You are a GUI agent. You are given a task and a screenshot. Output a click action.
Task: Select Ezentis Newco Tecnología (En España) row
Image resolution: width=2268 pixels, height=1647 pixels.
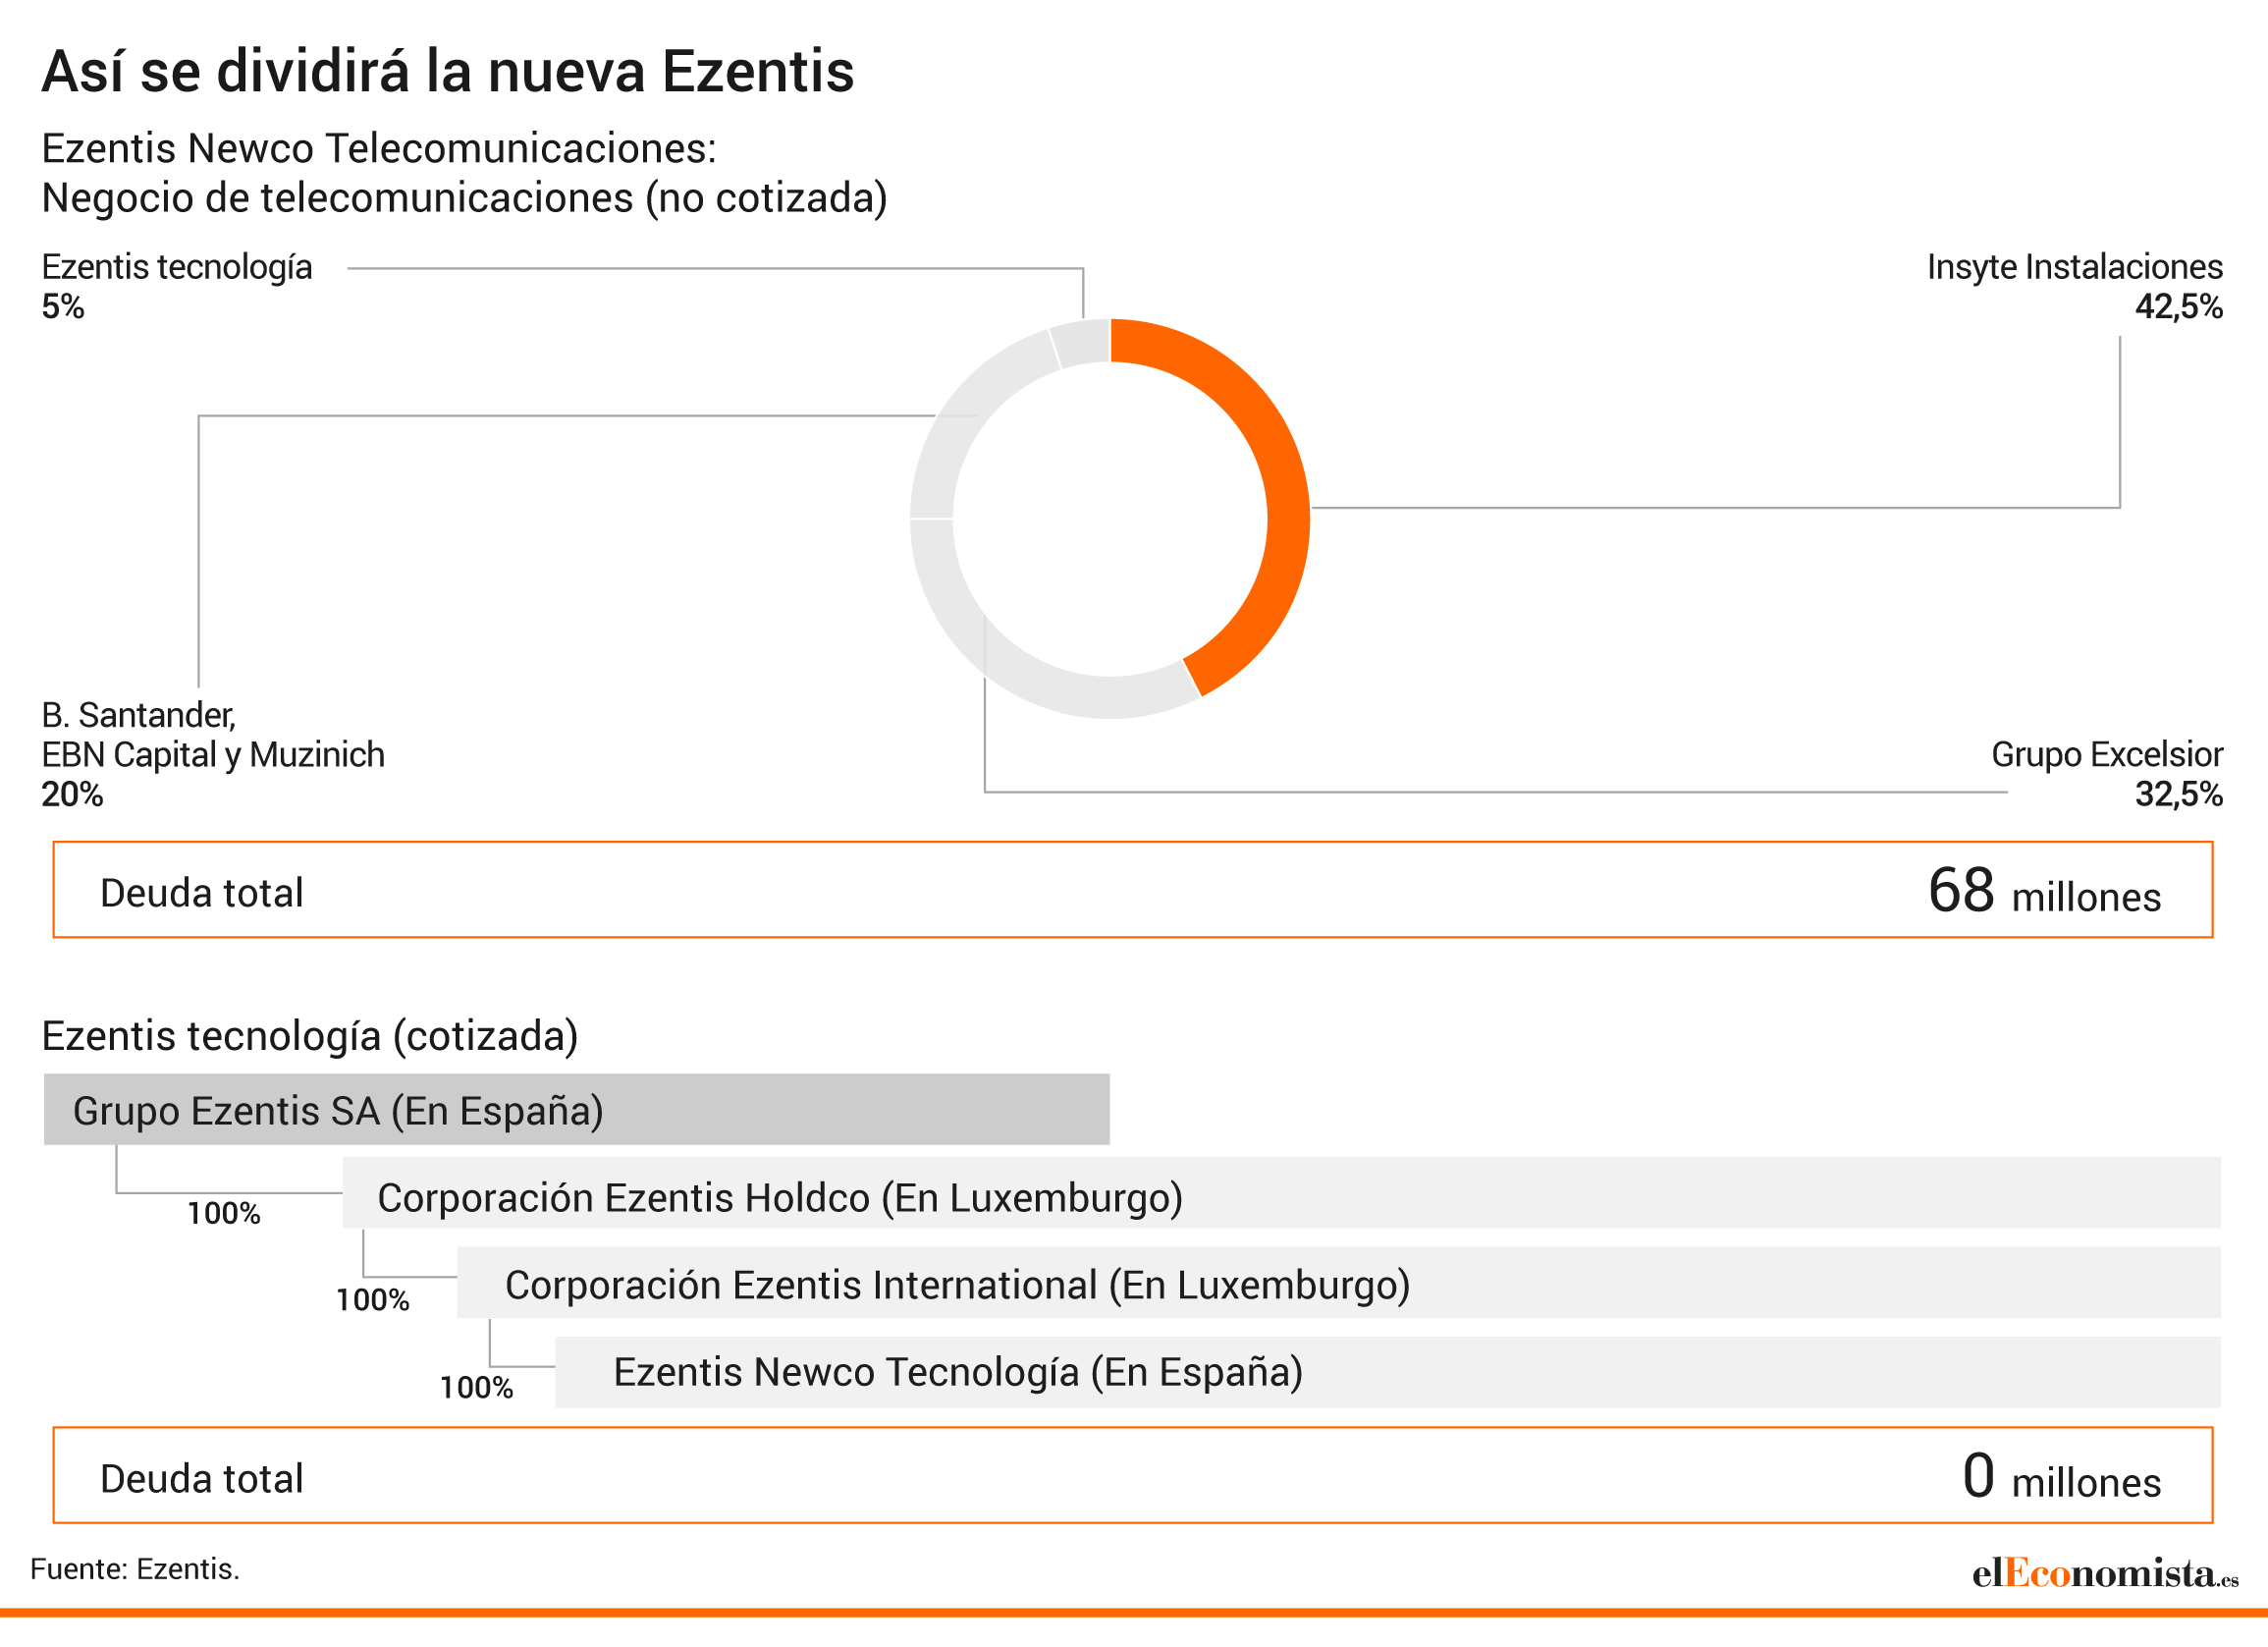pos(1388,1372)
